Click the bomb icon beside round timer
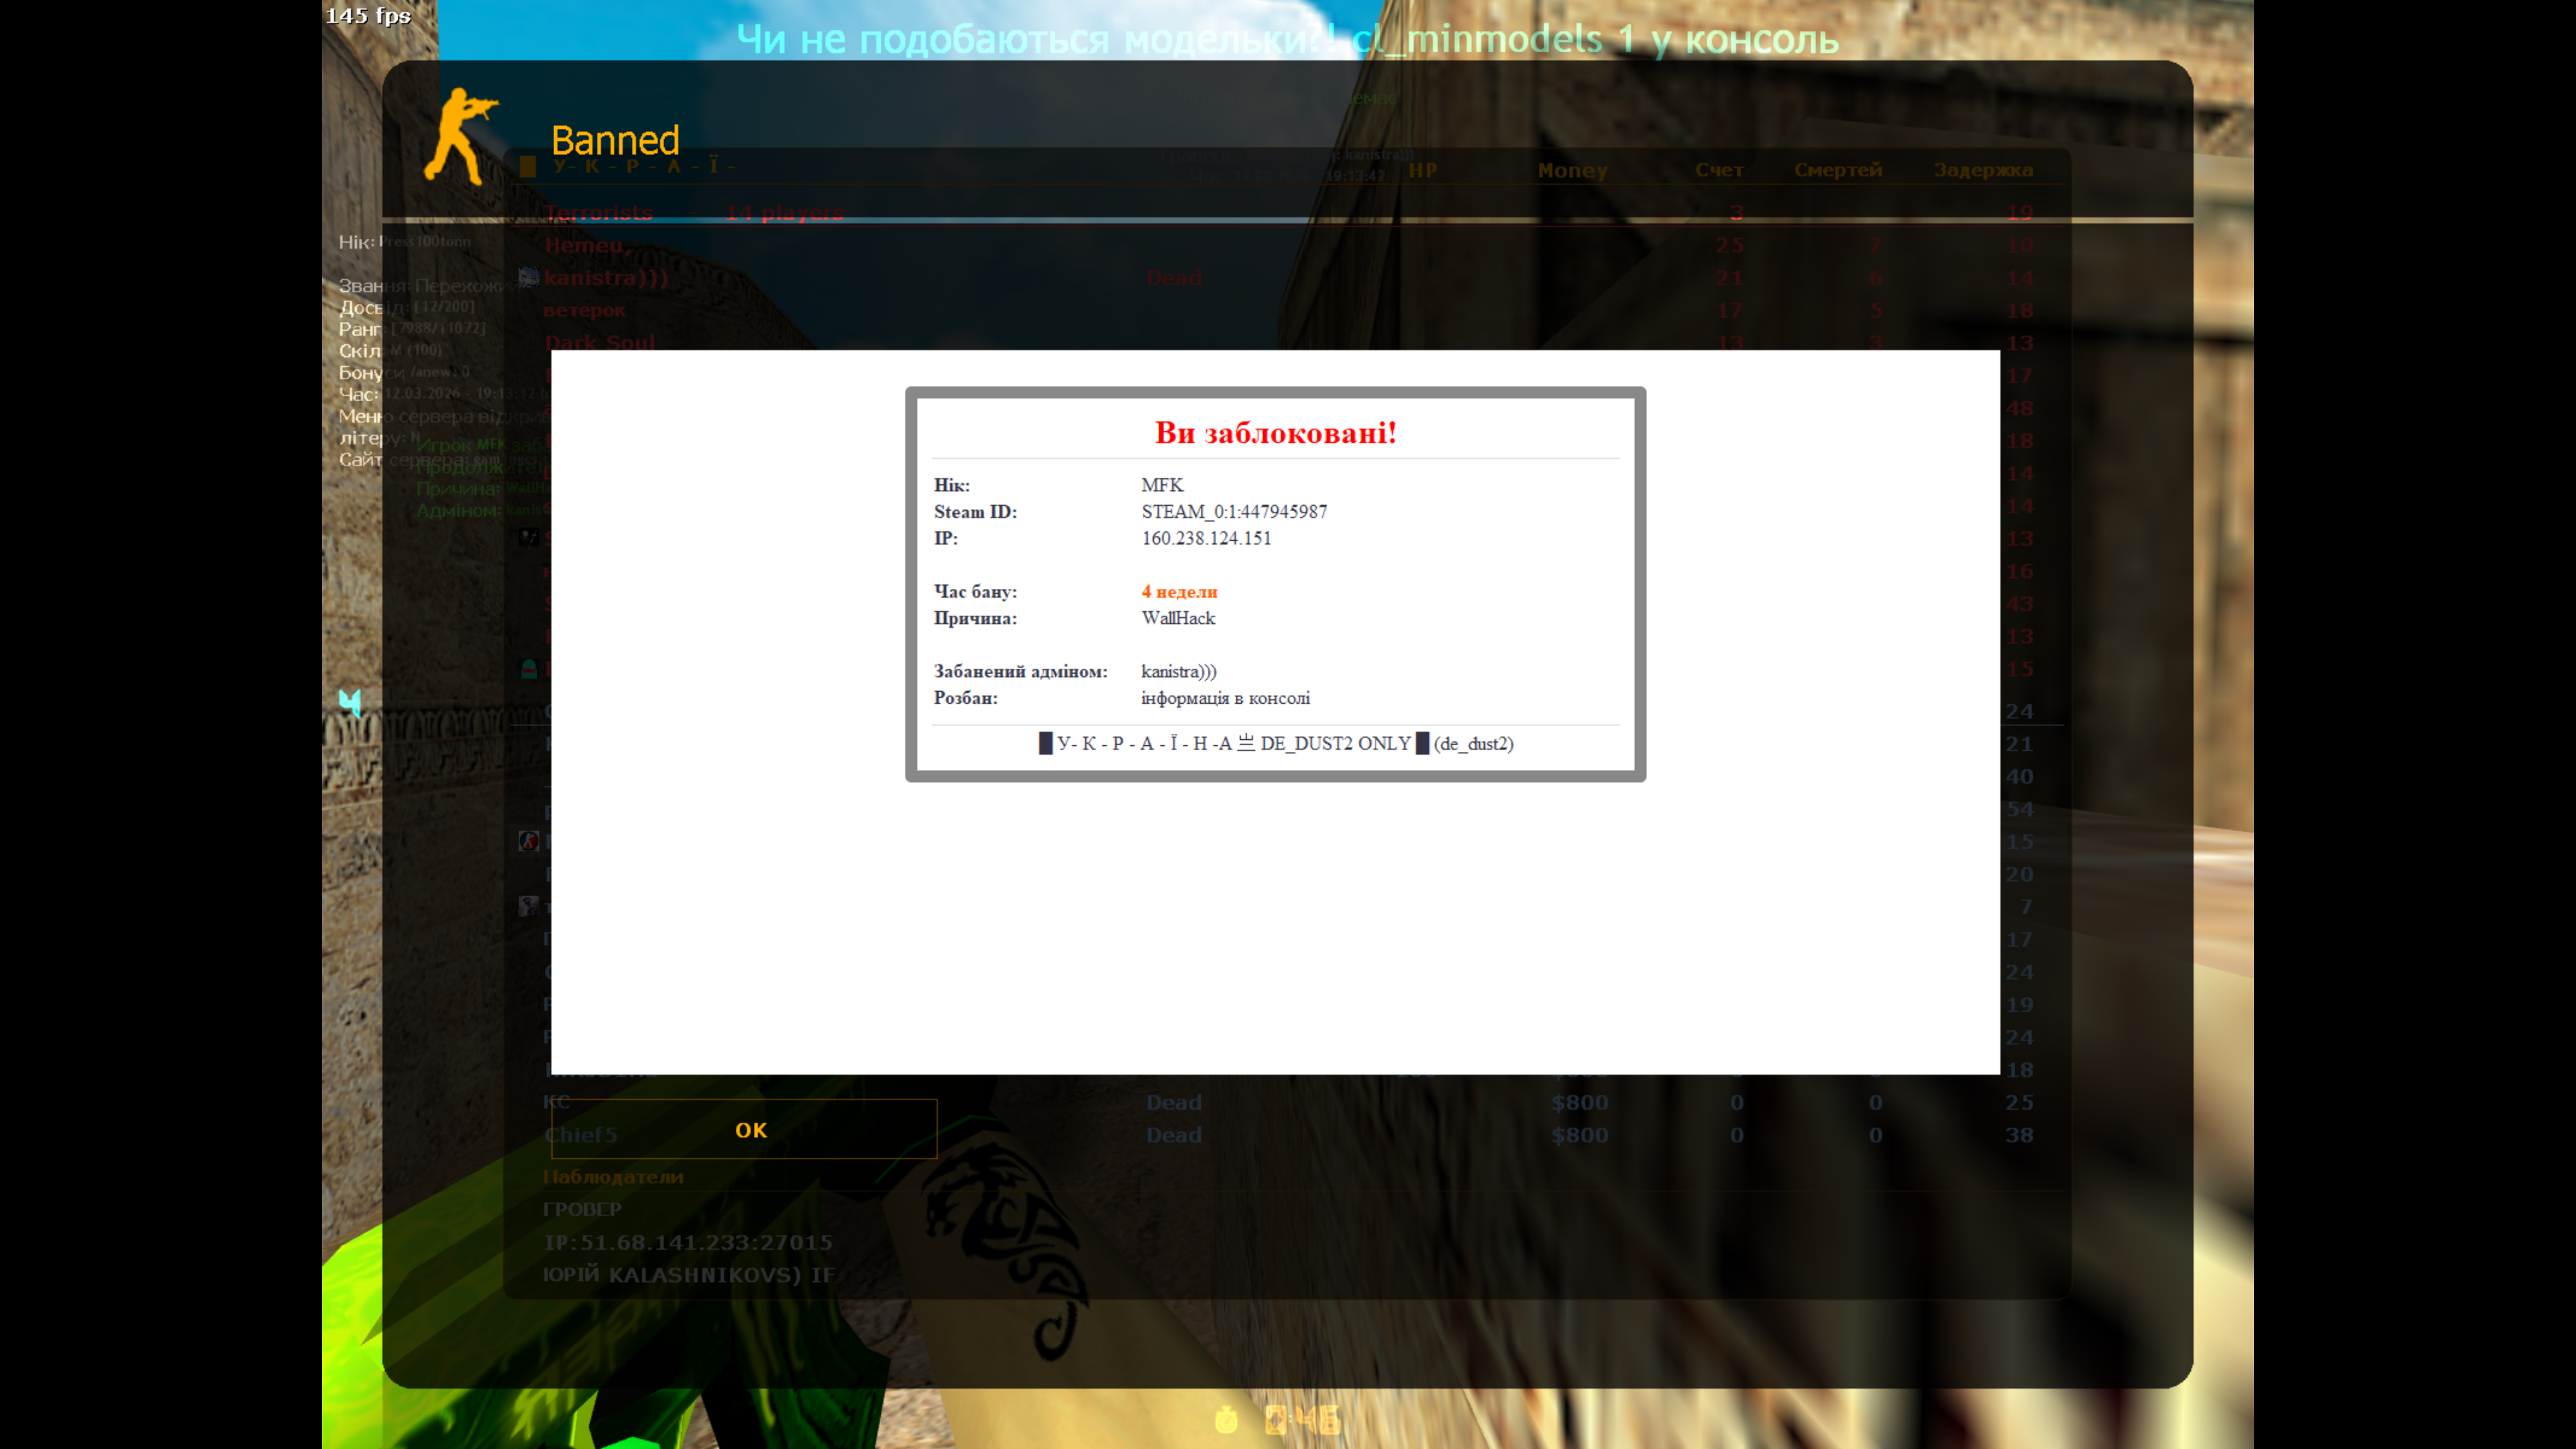Viewport: 2576px width, 1449px height. pyautogui.click(x=1275, y=1420)
